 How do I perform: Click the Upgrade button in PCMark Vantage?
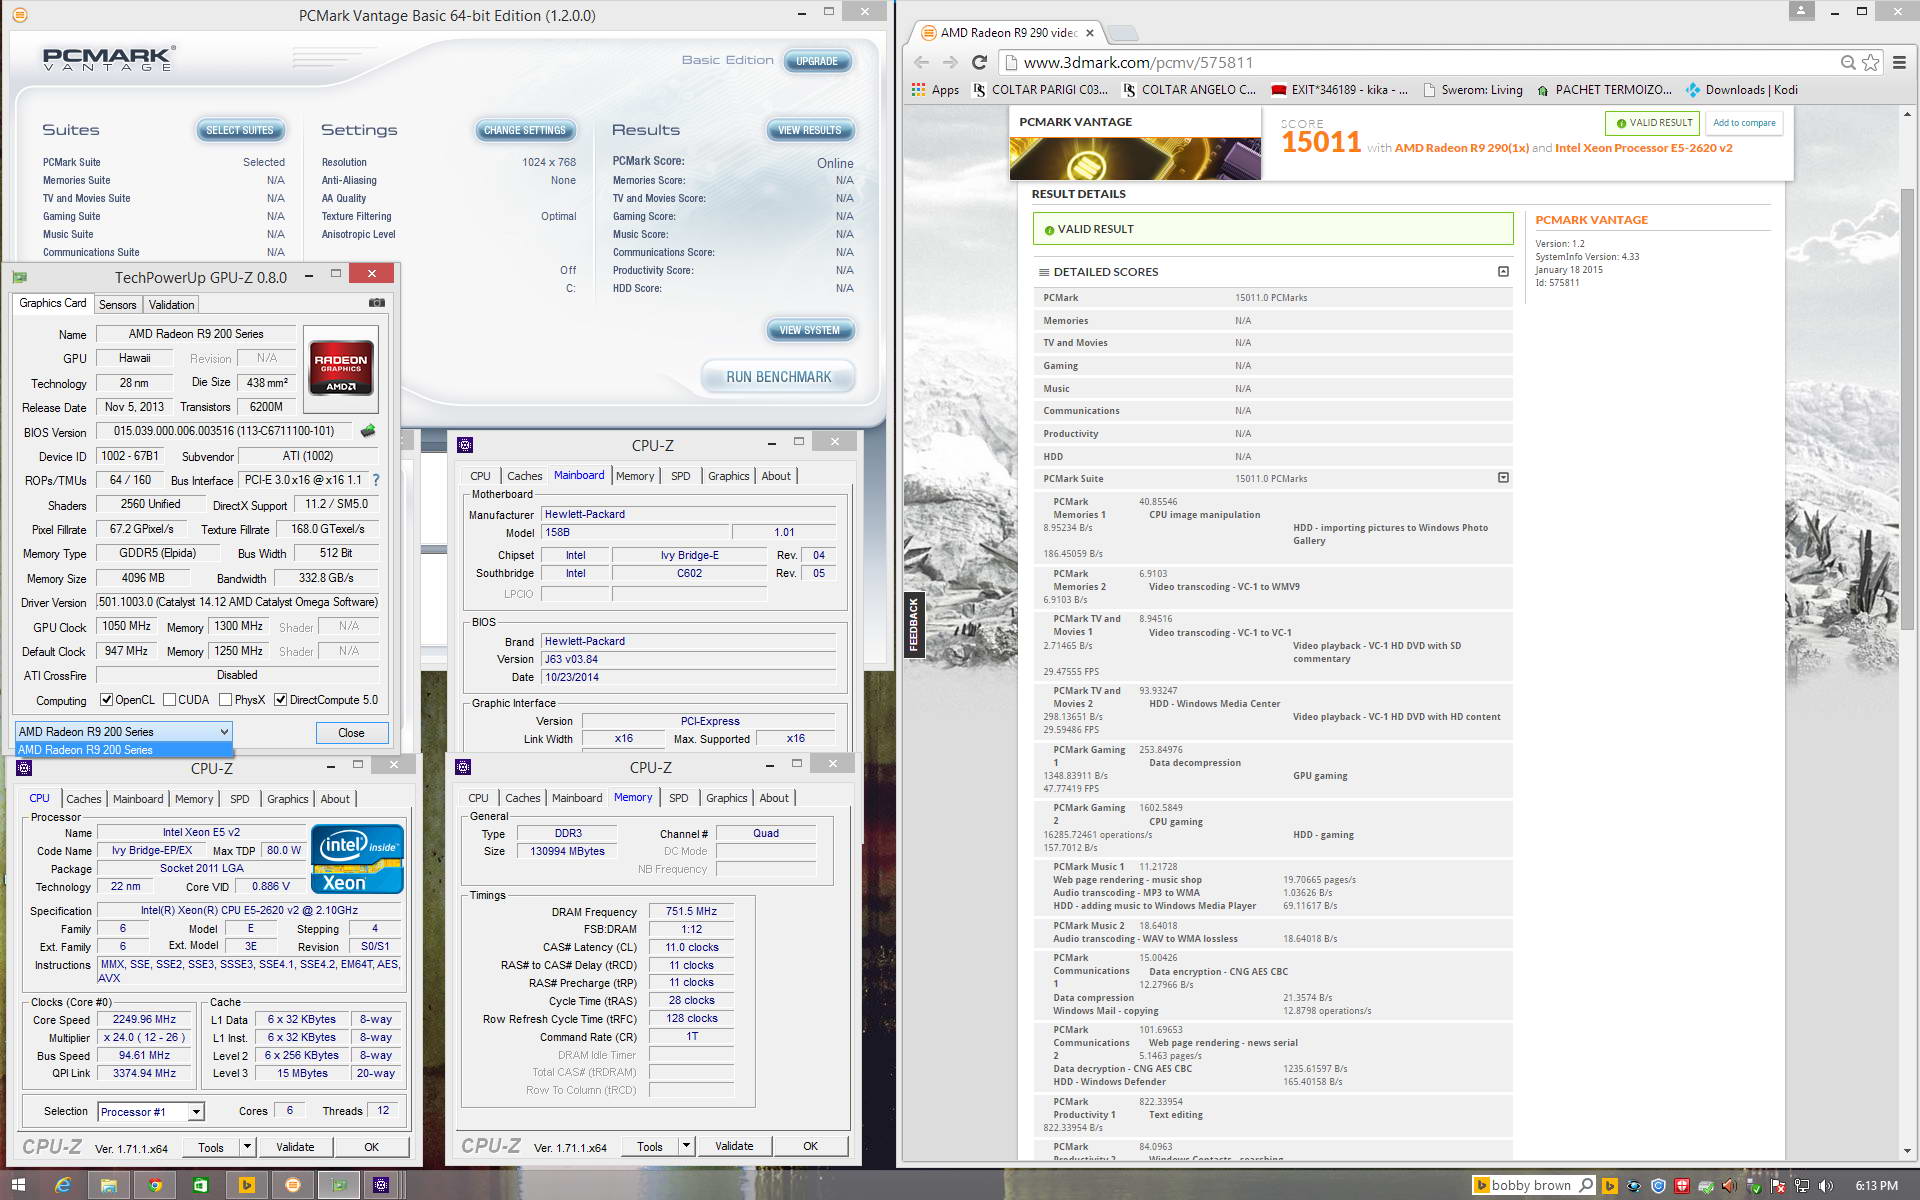[x=817, y=61]
